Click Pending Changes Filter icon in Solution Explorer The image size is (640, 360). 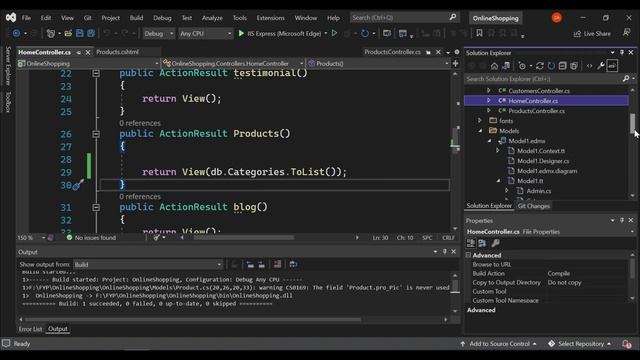[522, 66]
